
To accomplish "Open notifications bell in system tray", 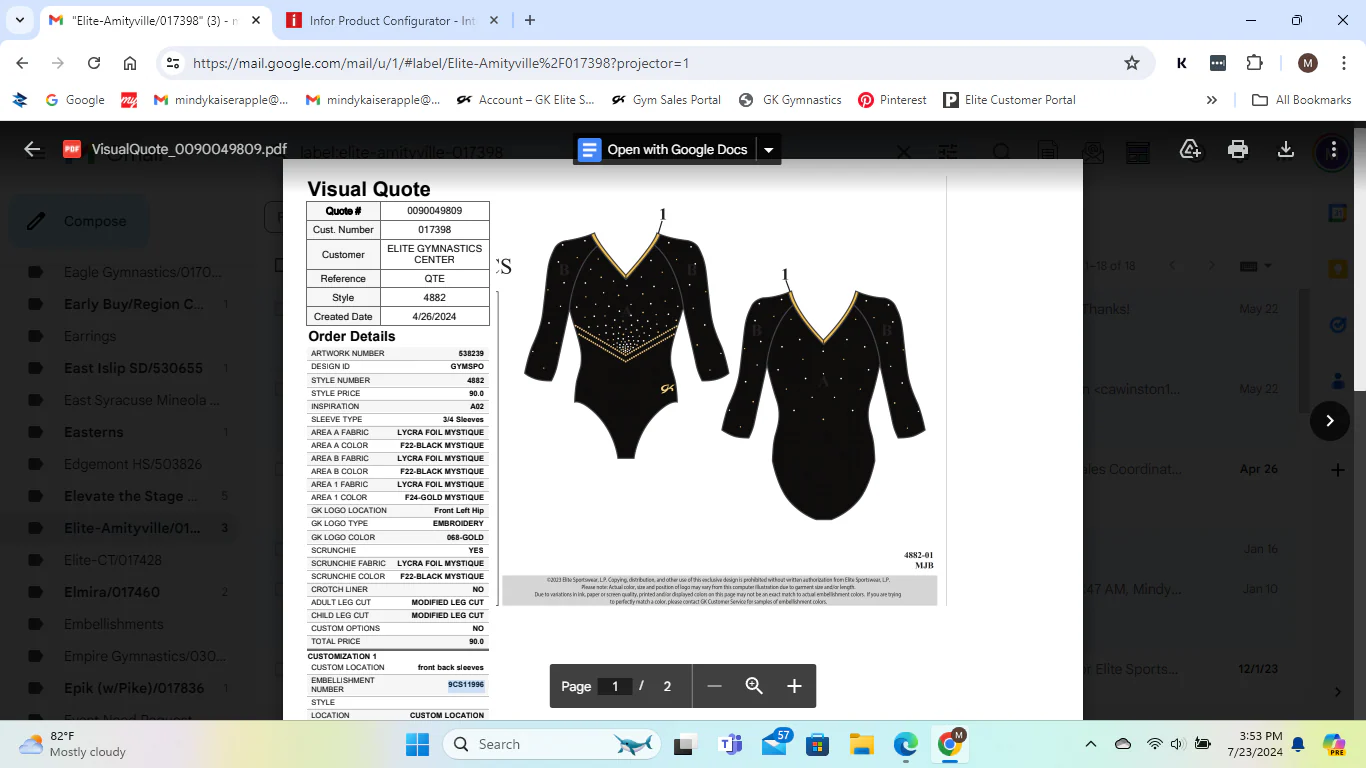I will click(1298, 744).
